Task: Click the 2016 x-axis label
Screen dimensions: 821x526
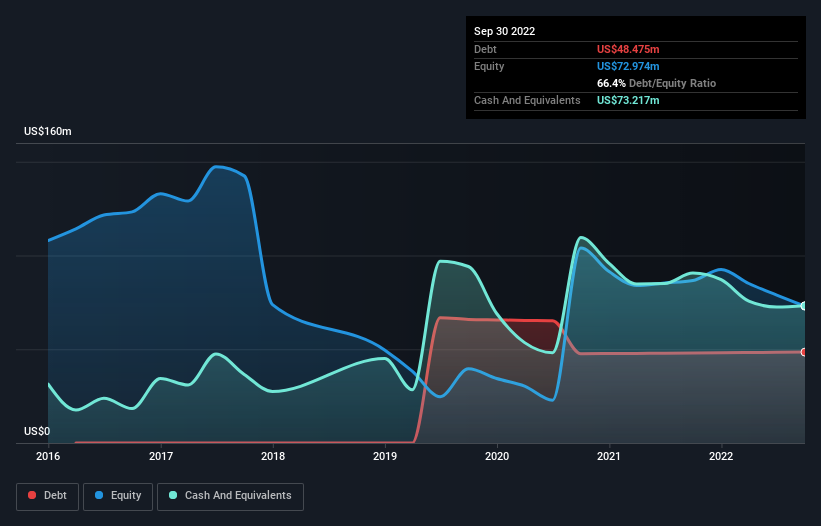Action: click(x=48, y=456)
